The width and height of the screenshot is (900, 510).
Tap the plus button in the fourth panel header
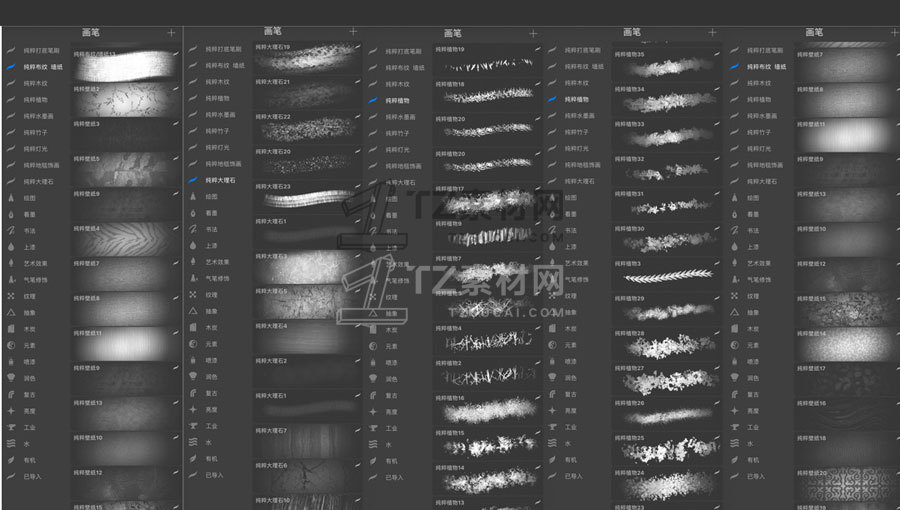pyautogui.click(x=712, y=32)
